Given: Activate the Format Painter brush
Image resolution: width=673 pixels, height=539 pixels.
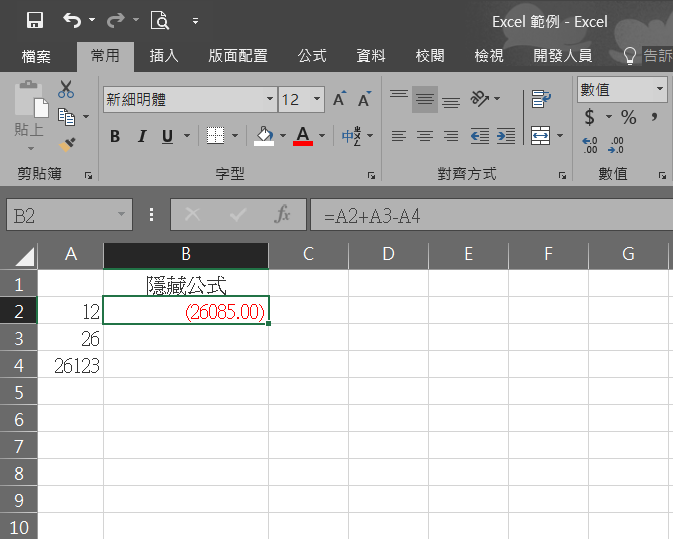Looking at the screenshot, I should pyautogui.click(x=67, y=145).
